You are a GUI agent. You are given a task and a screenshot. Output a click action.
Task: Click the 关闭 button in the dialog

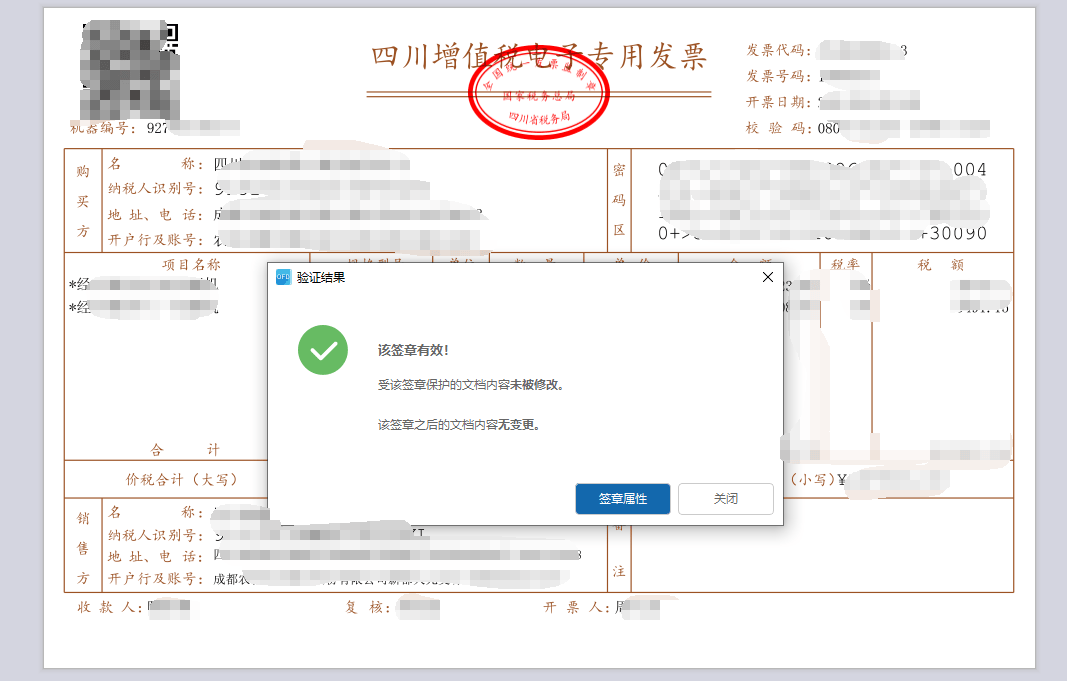click(x=725, y=499)
